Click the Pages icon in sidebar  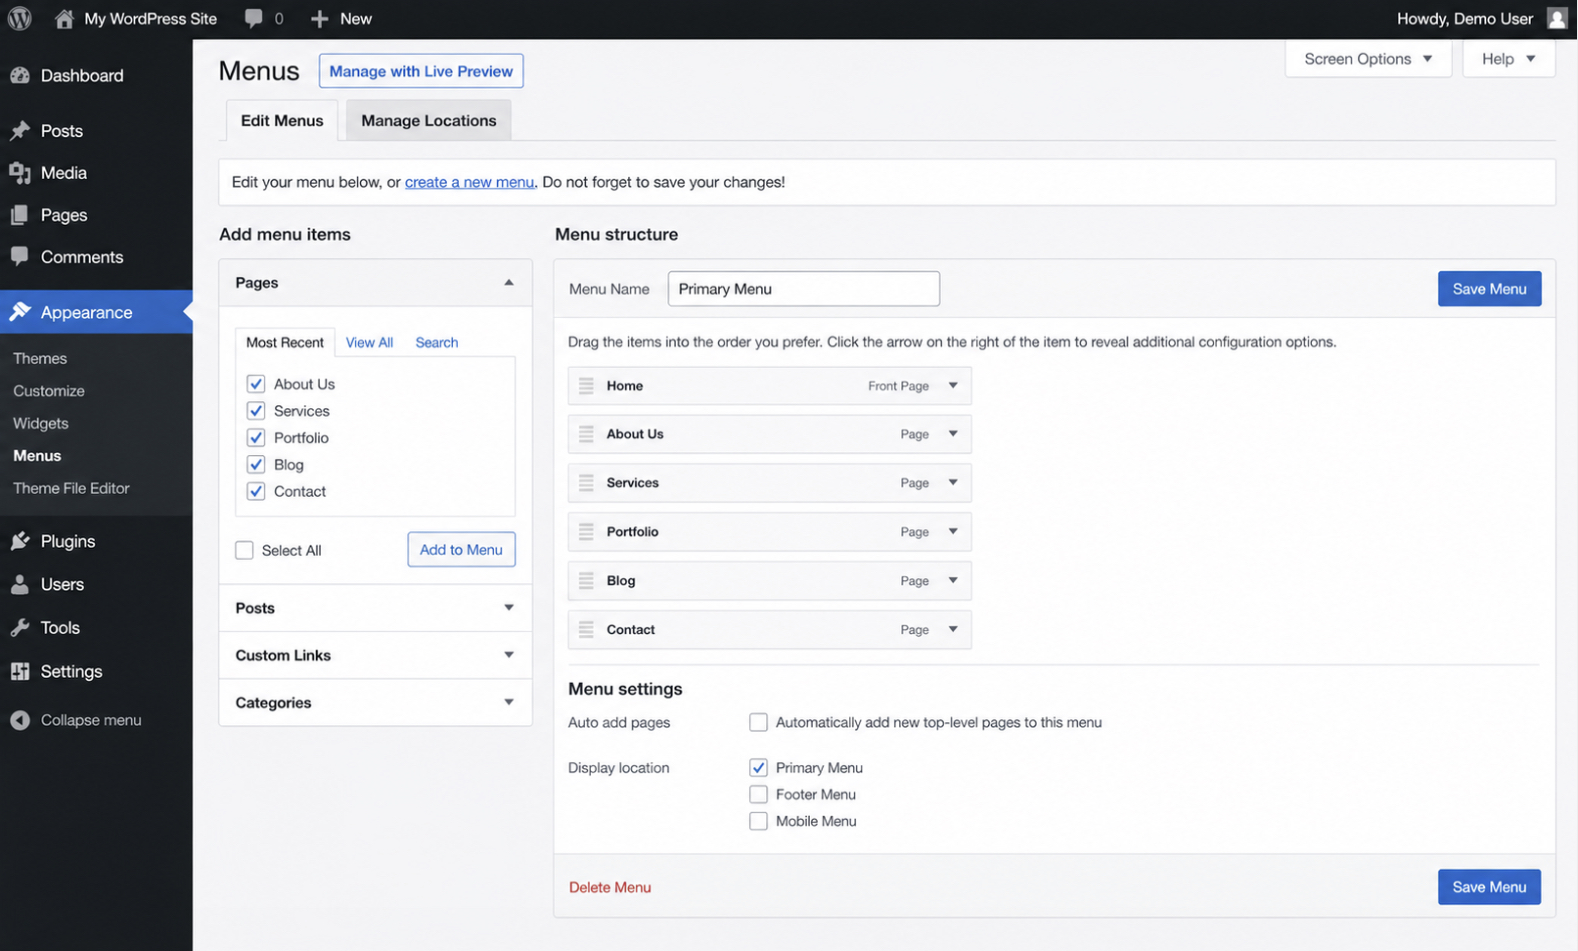coord(20,215)
